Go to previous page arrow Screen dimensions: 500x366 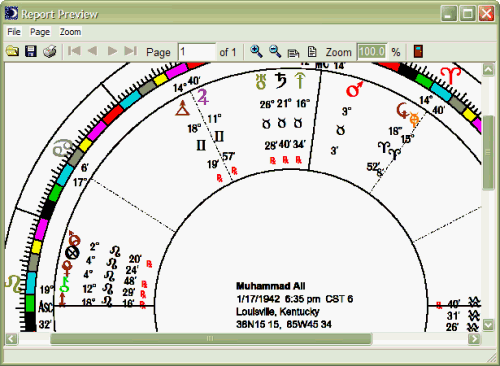pyautogui.click(x=93, y=51)
